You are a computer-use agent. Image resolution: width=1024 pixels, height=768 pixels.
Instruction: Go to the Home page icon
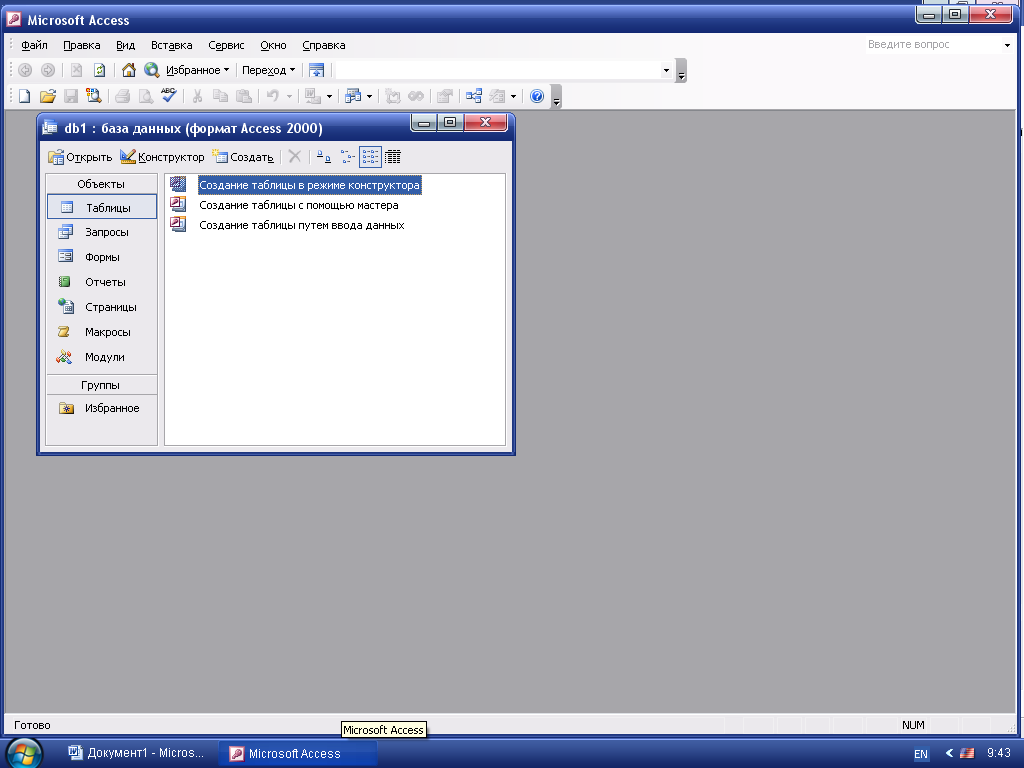129,70
